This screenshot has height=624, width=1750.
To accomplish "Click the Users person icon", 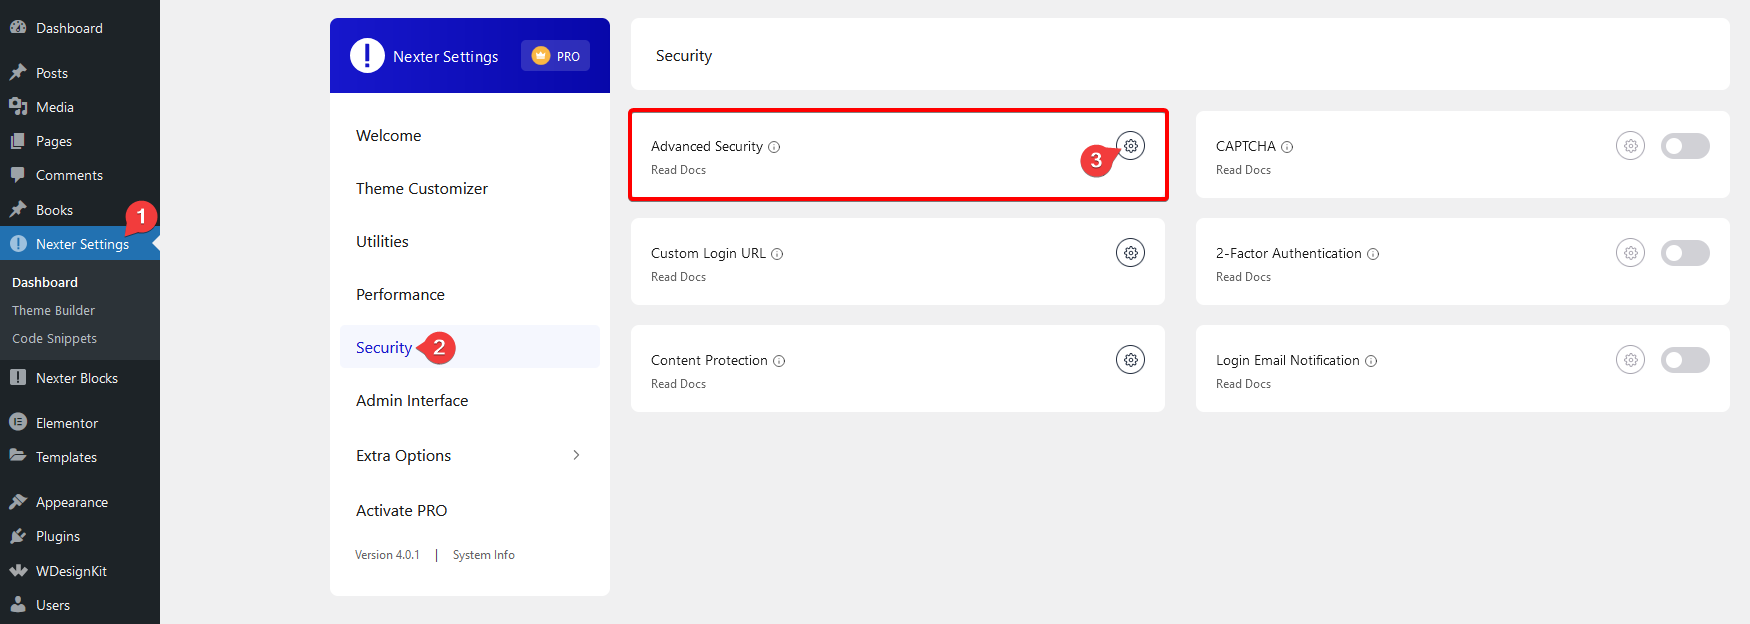I will point(18,604).
